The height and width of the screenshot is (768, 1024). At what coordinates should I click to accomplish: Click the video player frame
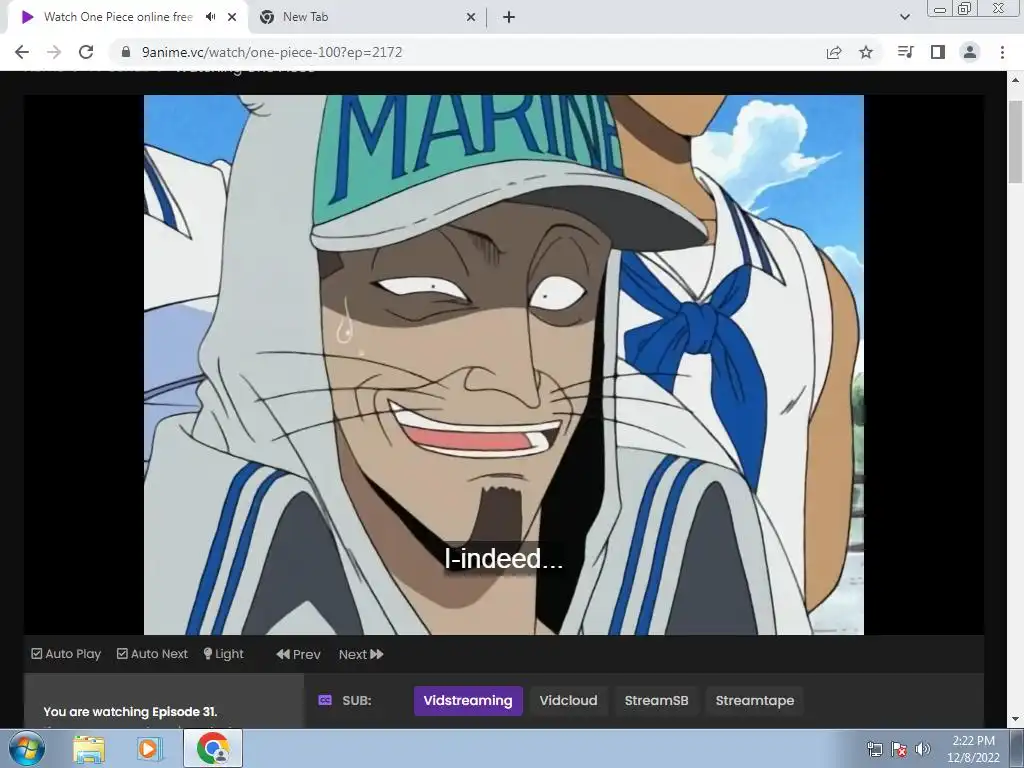coord(504,364)
